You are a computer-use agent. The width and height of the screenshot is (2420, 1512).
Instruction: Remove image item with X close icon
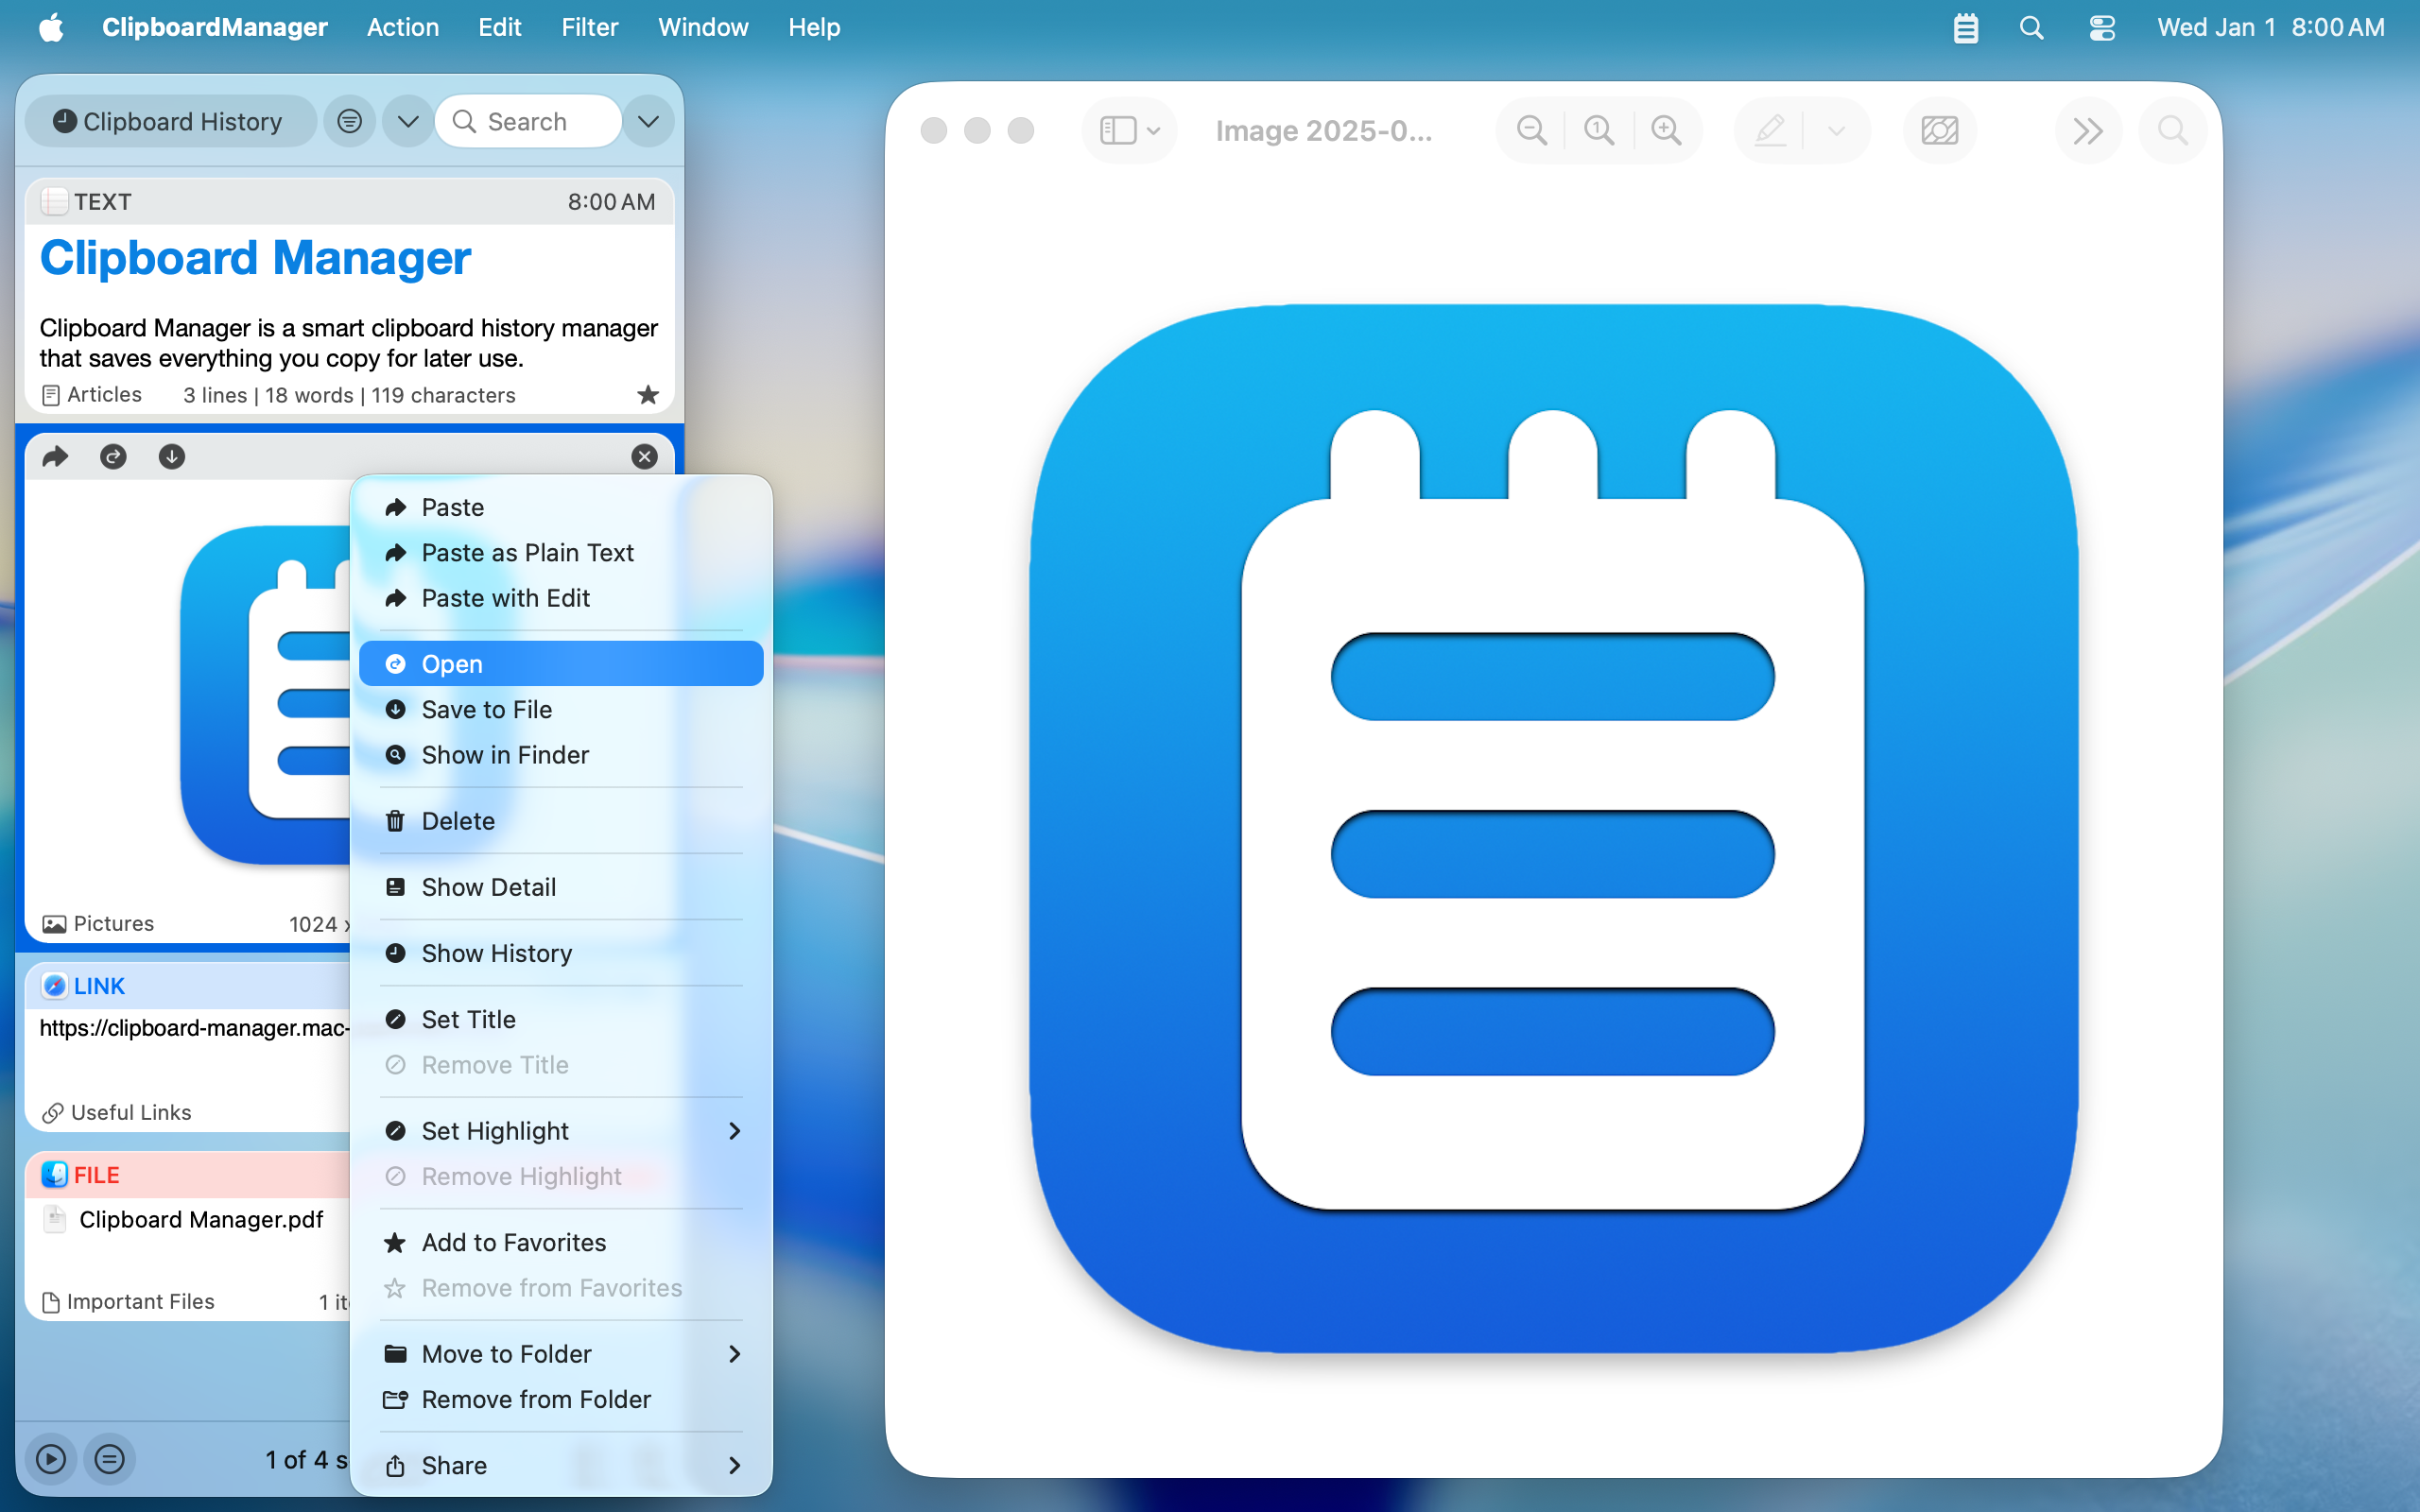point(645,457)
